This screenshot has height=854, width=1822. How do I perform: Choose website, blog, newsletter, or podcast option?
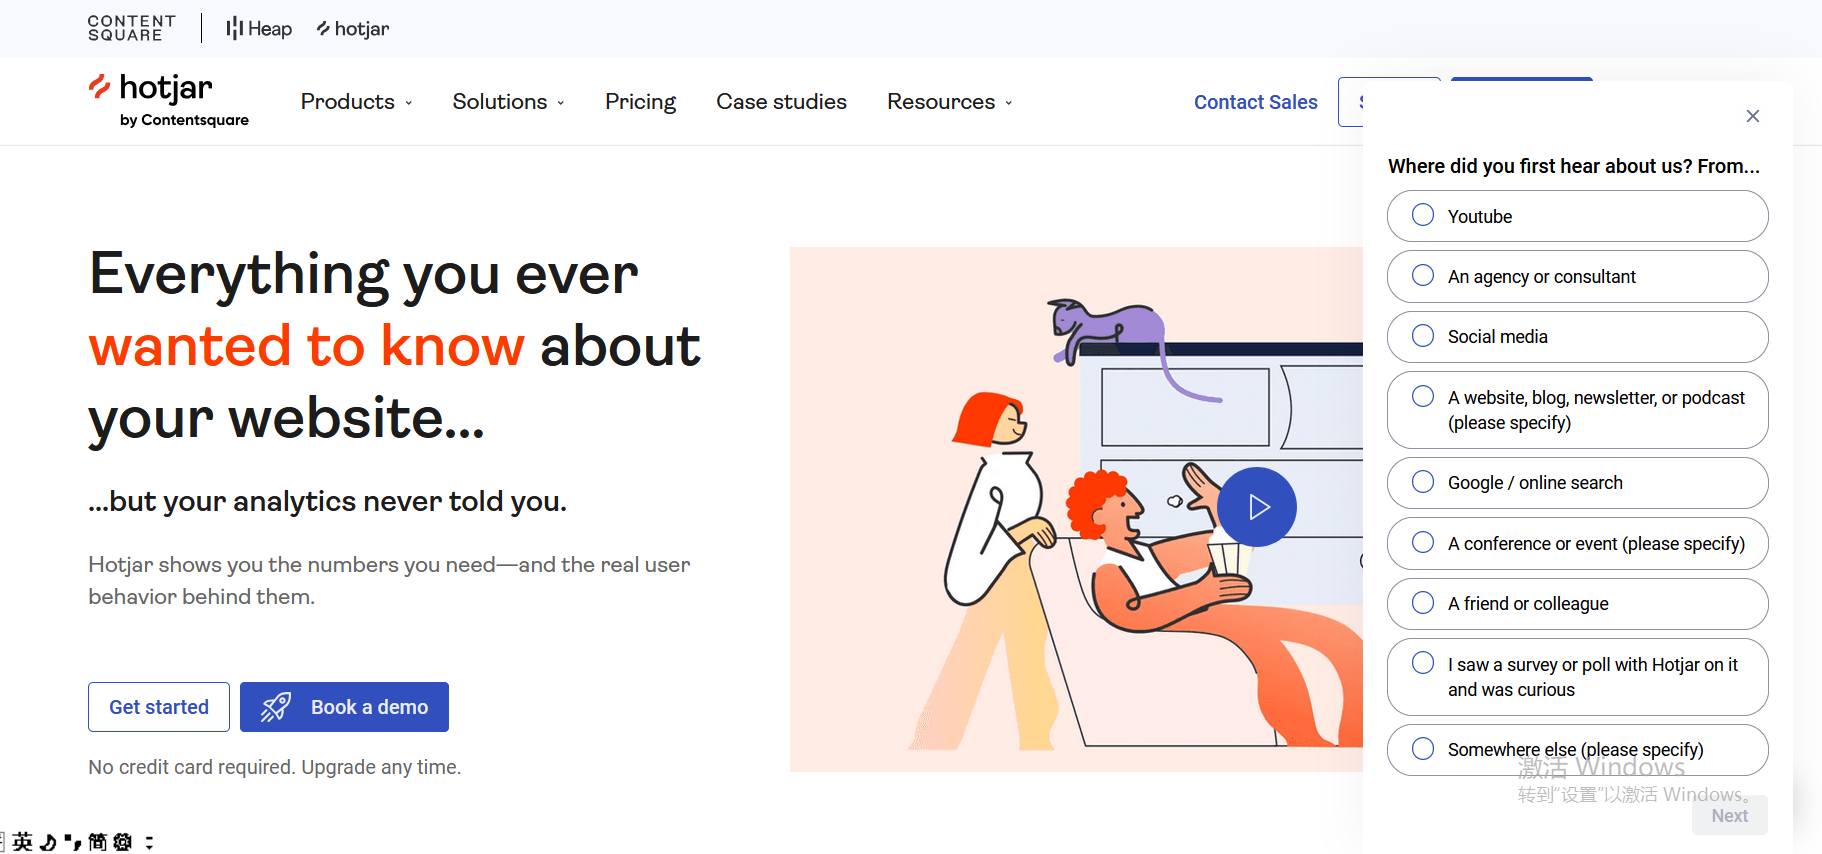click(1577, 410)
